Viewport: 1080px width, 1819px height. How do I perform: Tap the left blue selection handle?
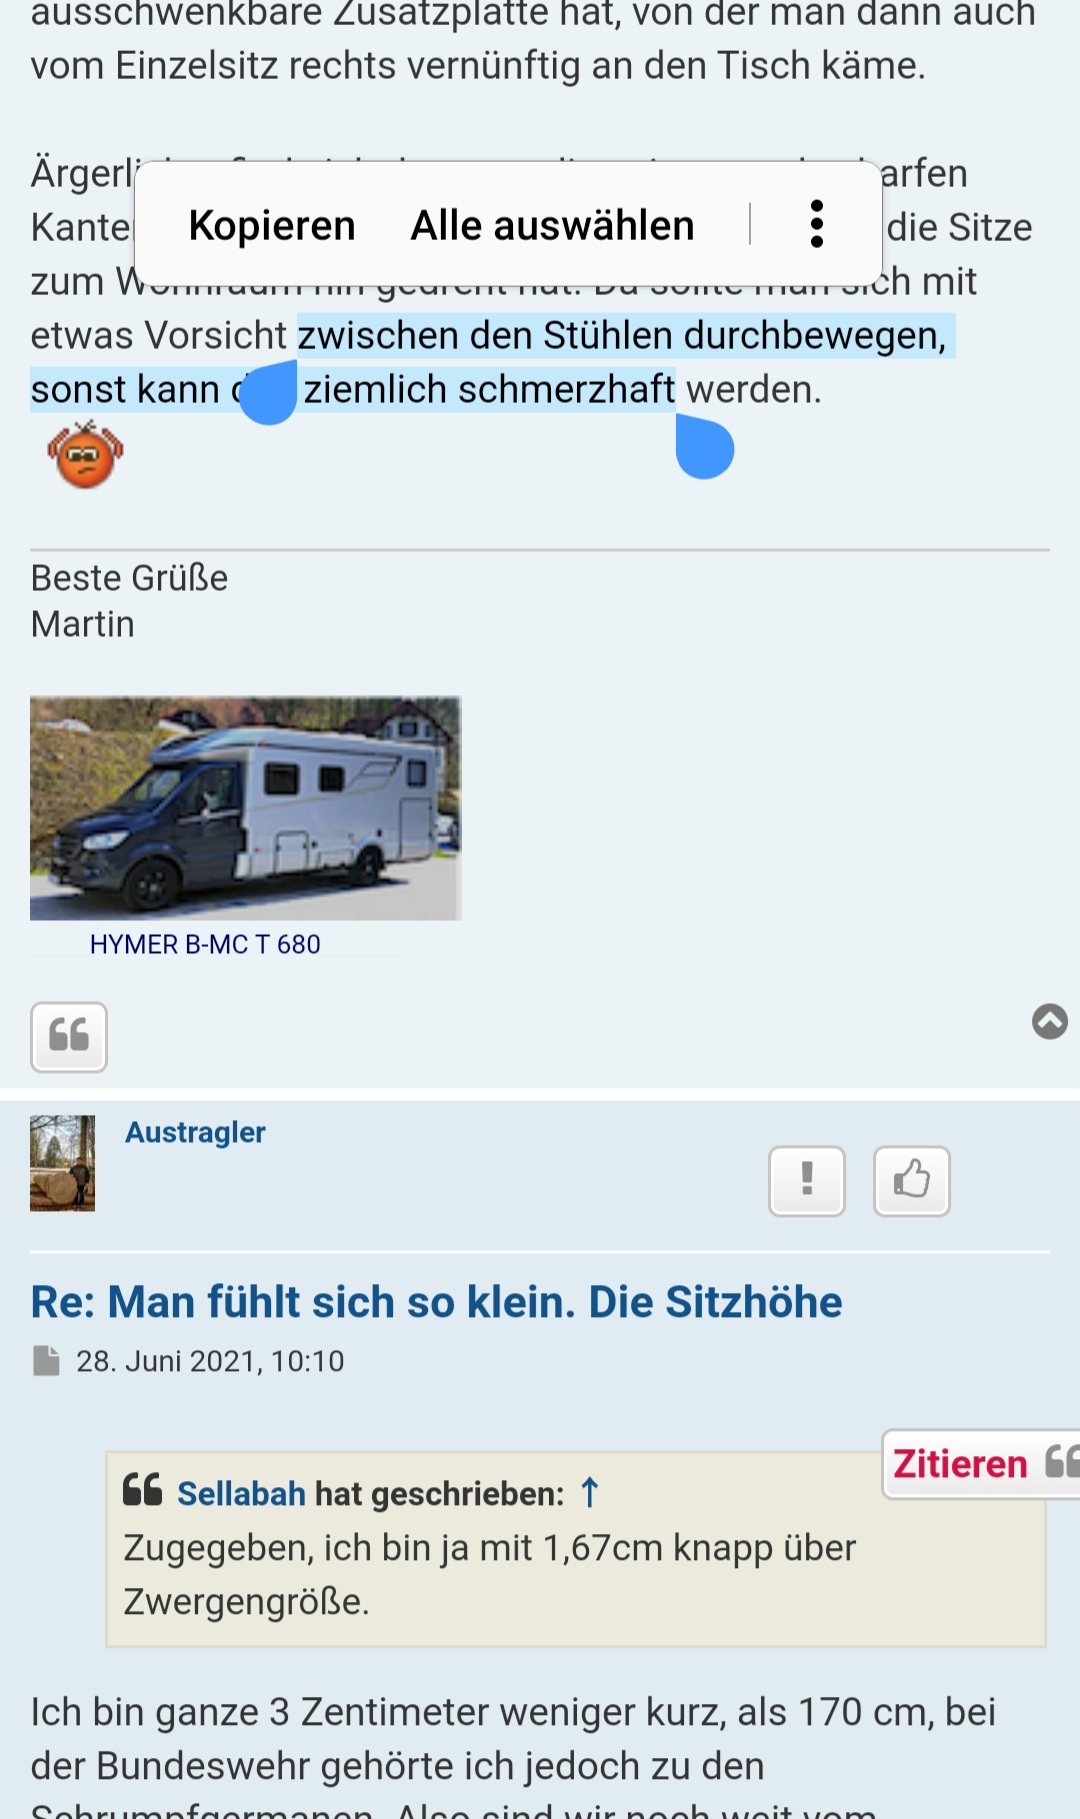click(268, 393)
